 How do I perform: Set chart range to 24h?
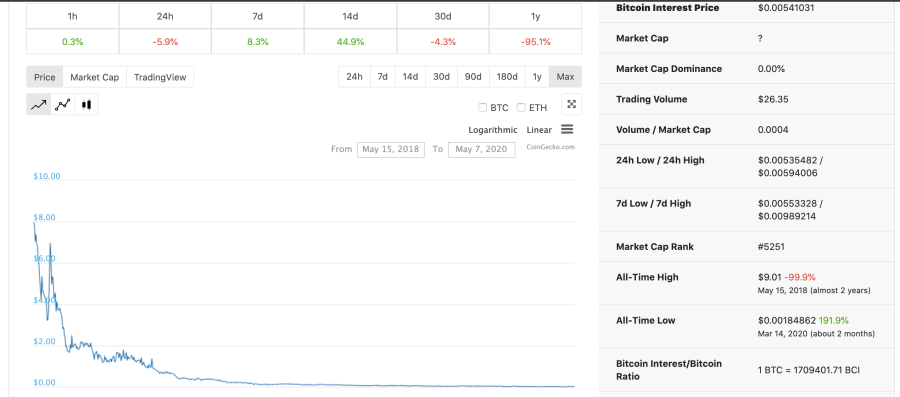point(354,77)
